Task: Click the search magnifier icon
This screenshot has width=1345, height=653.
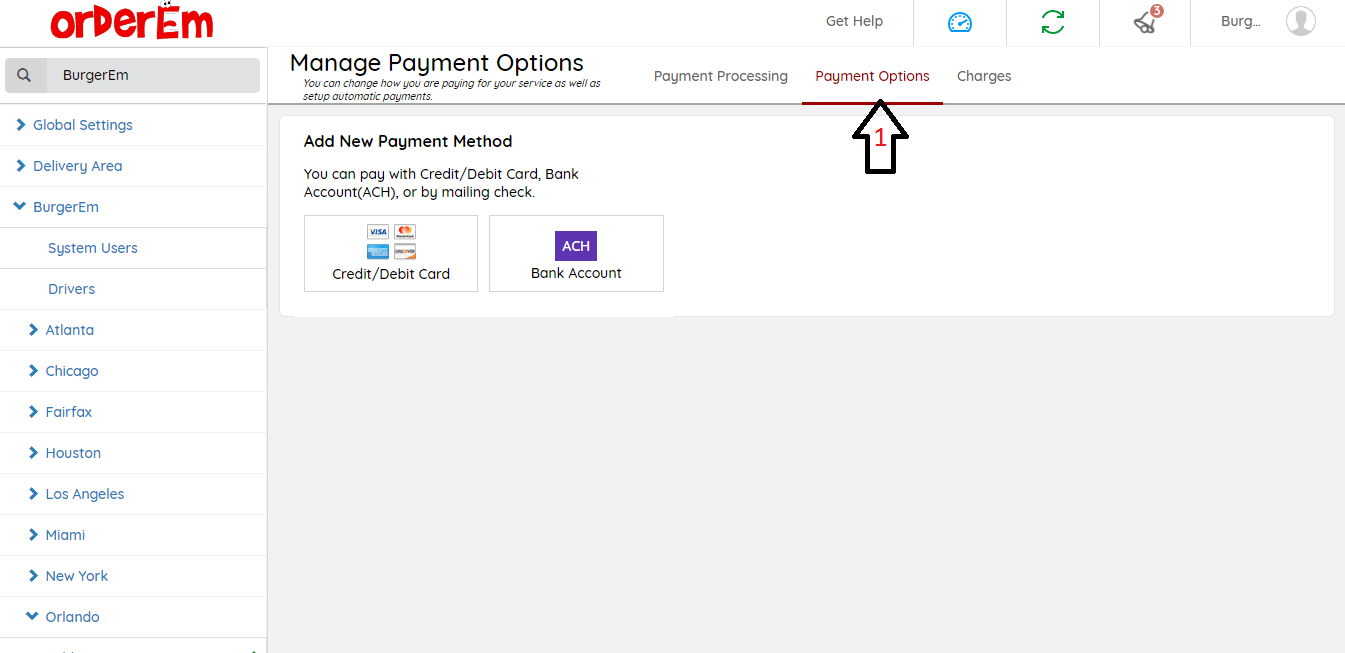Action: pyautogui.click(x=25, y=75)
